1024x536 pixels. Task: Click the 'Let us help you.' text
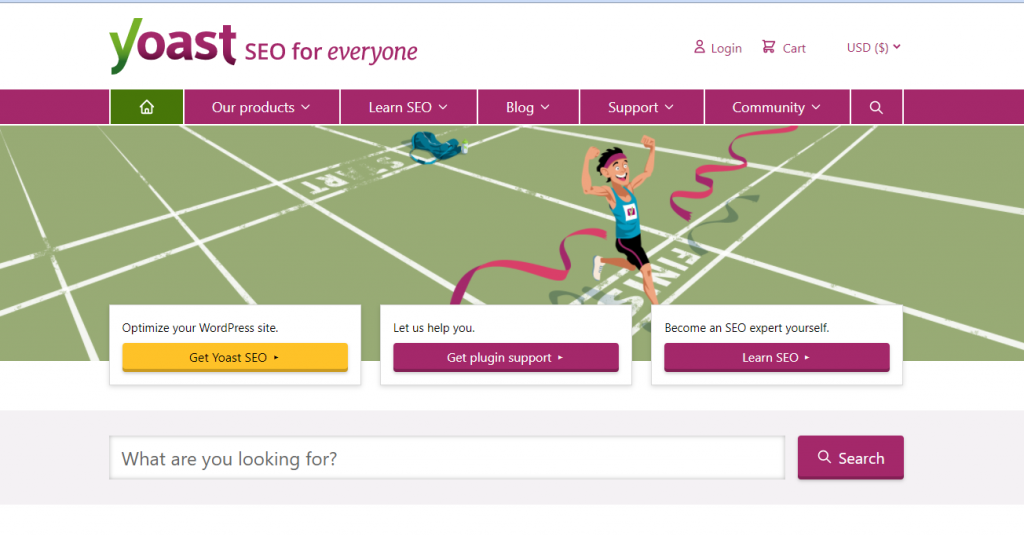coord(434,328)
